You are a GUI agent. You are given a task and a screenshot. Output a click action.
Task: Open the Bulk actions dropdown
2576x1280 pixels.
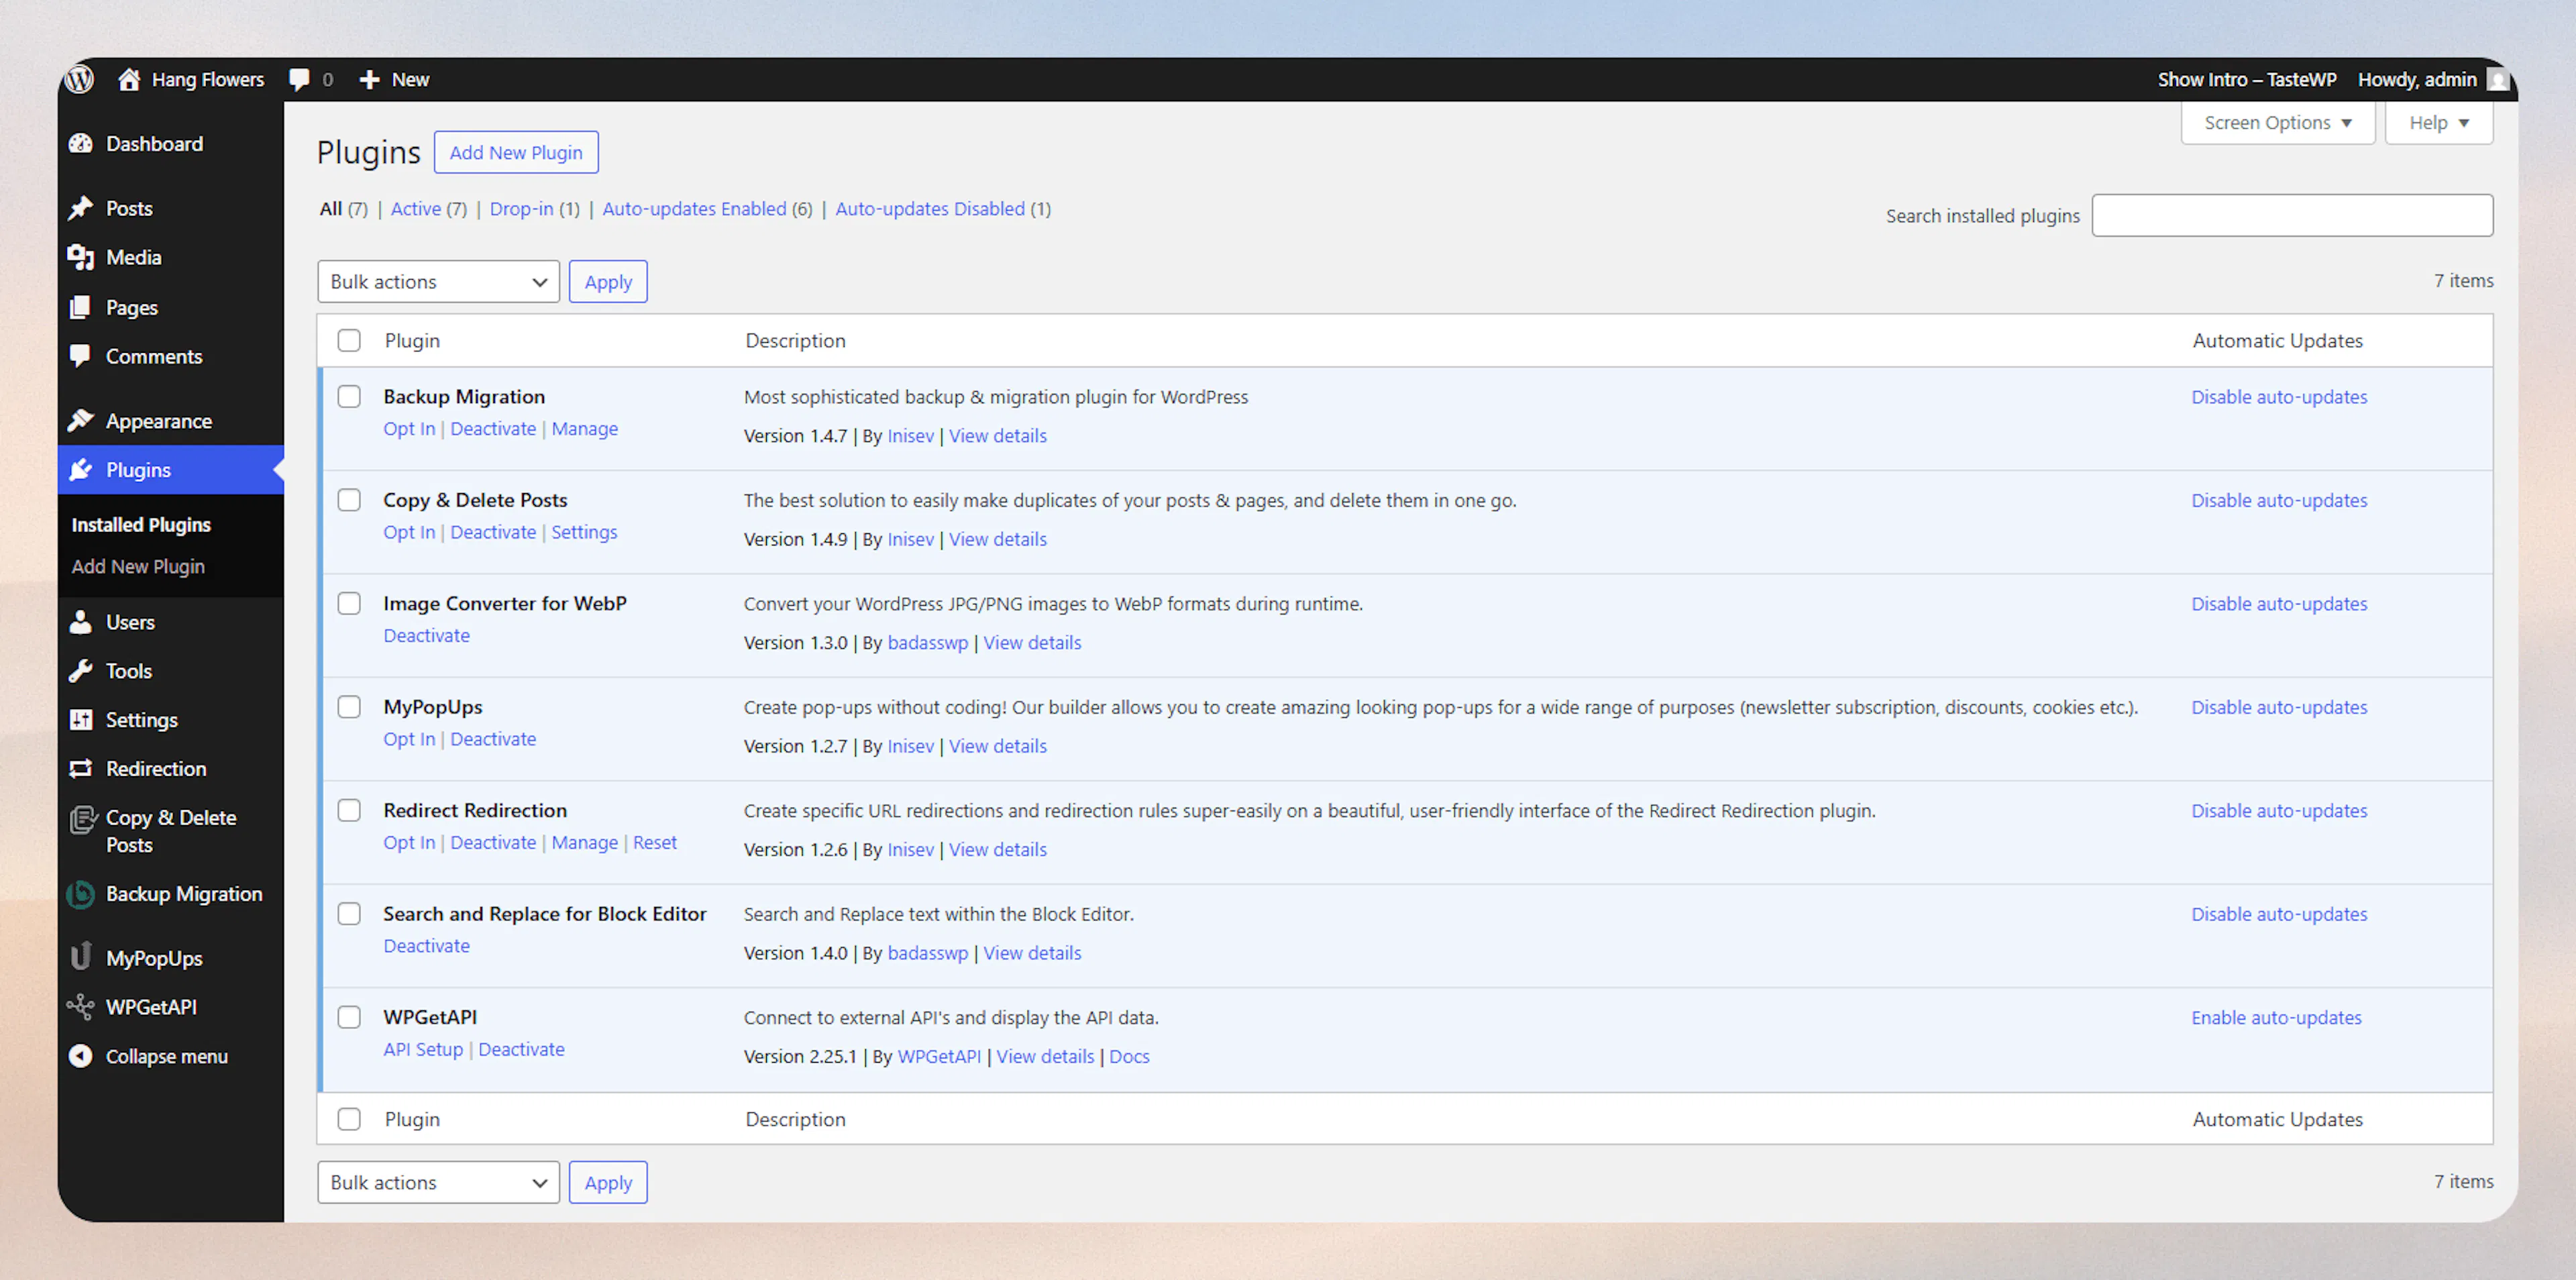437,281
